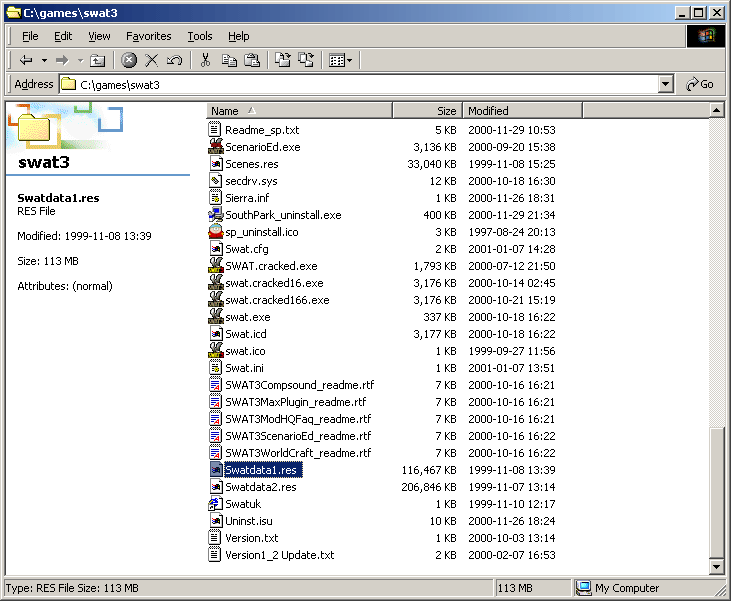Click the Undo toolbar icon

pos(174,60)
